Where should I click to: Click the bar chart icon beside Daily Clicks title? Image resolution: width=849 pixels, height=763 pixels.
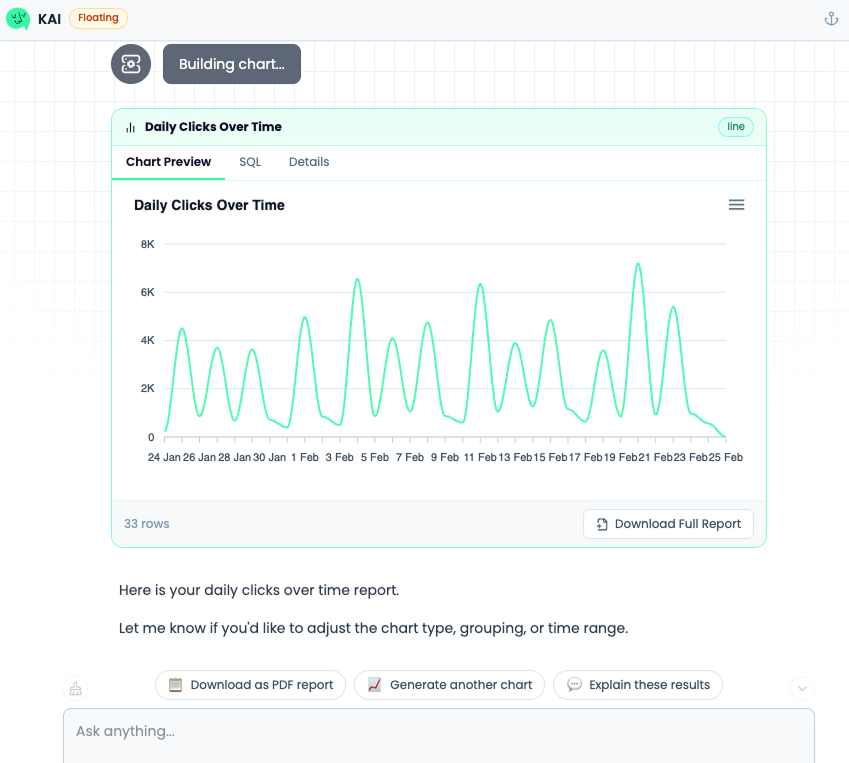click(129, 127)
